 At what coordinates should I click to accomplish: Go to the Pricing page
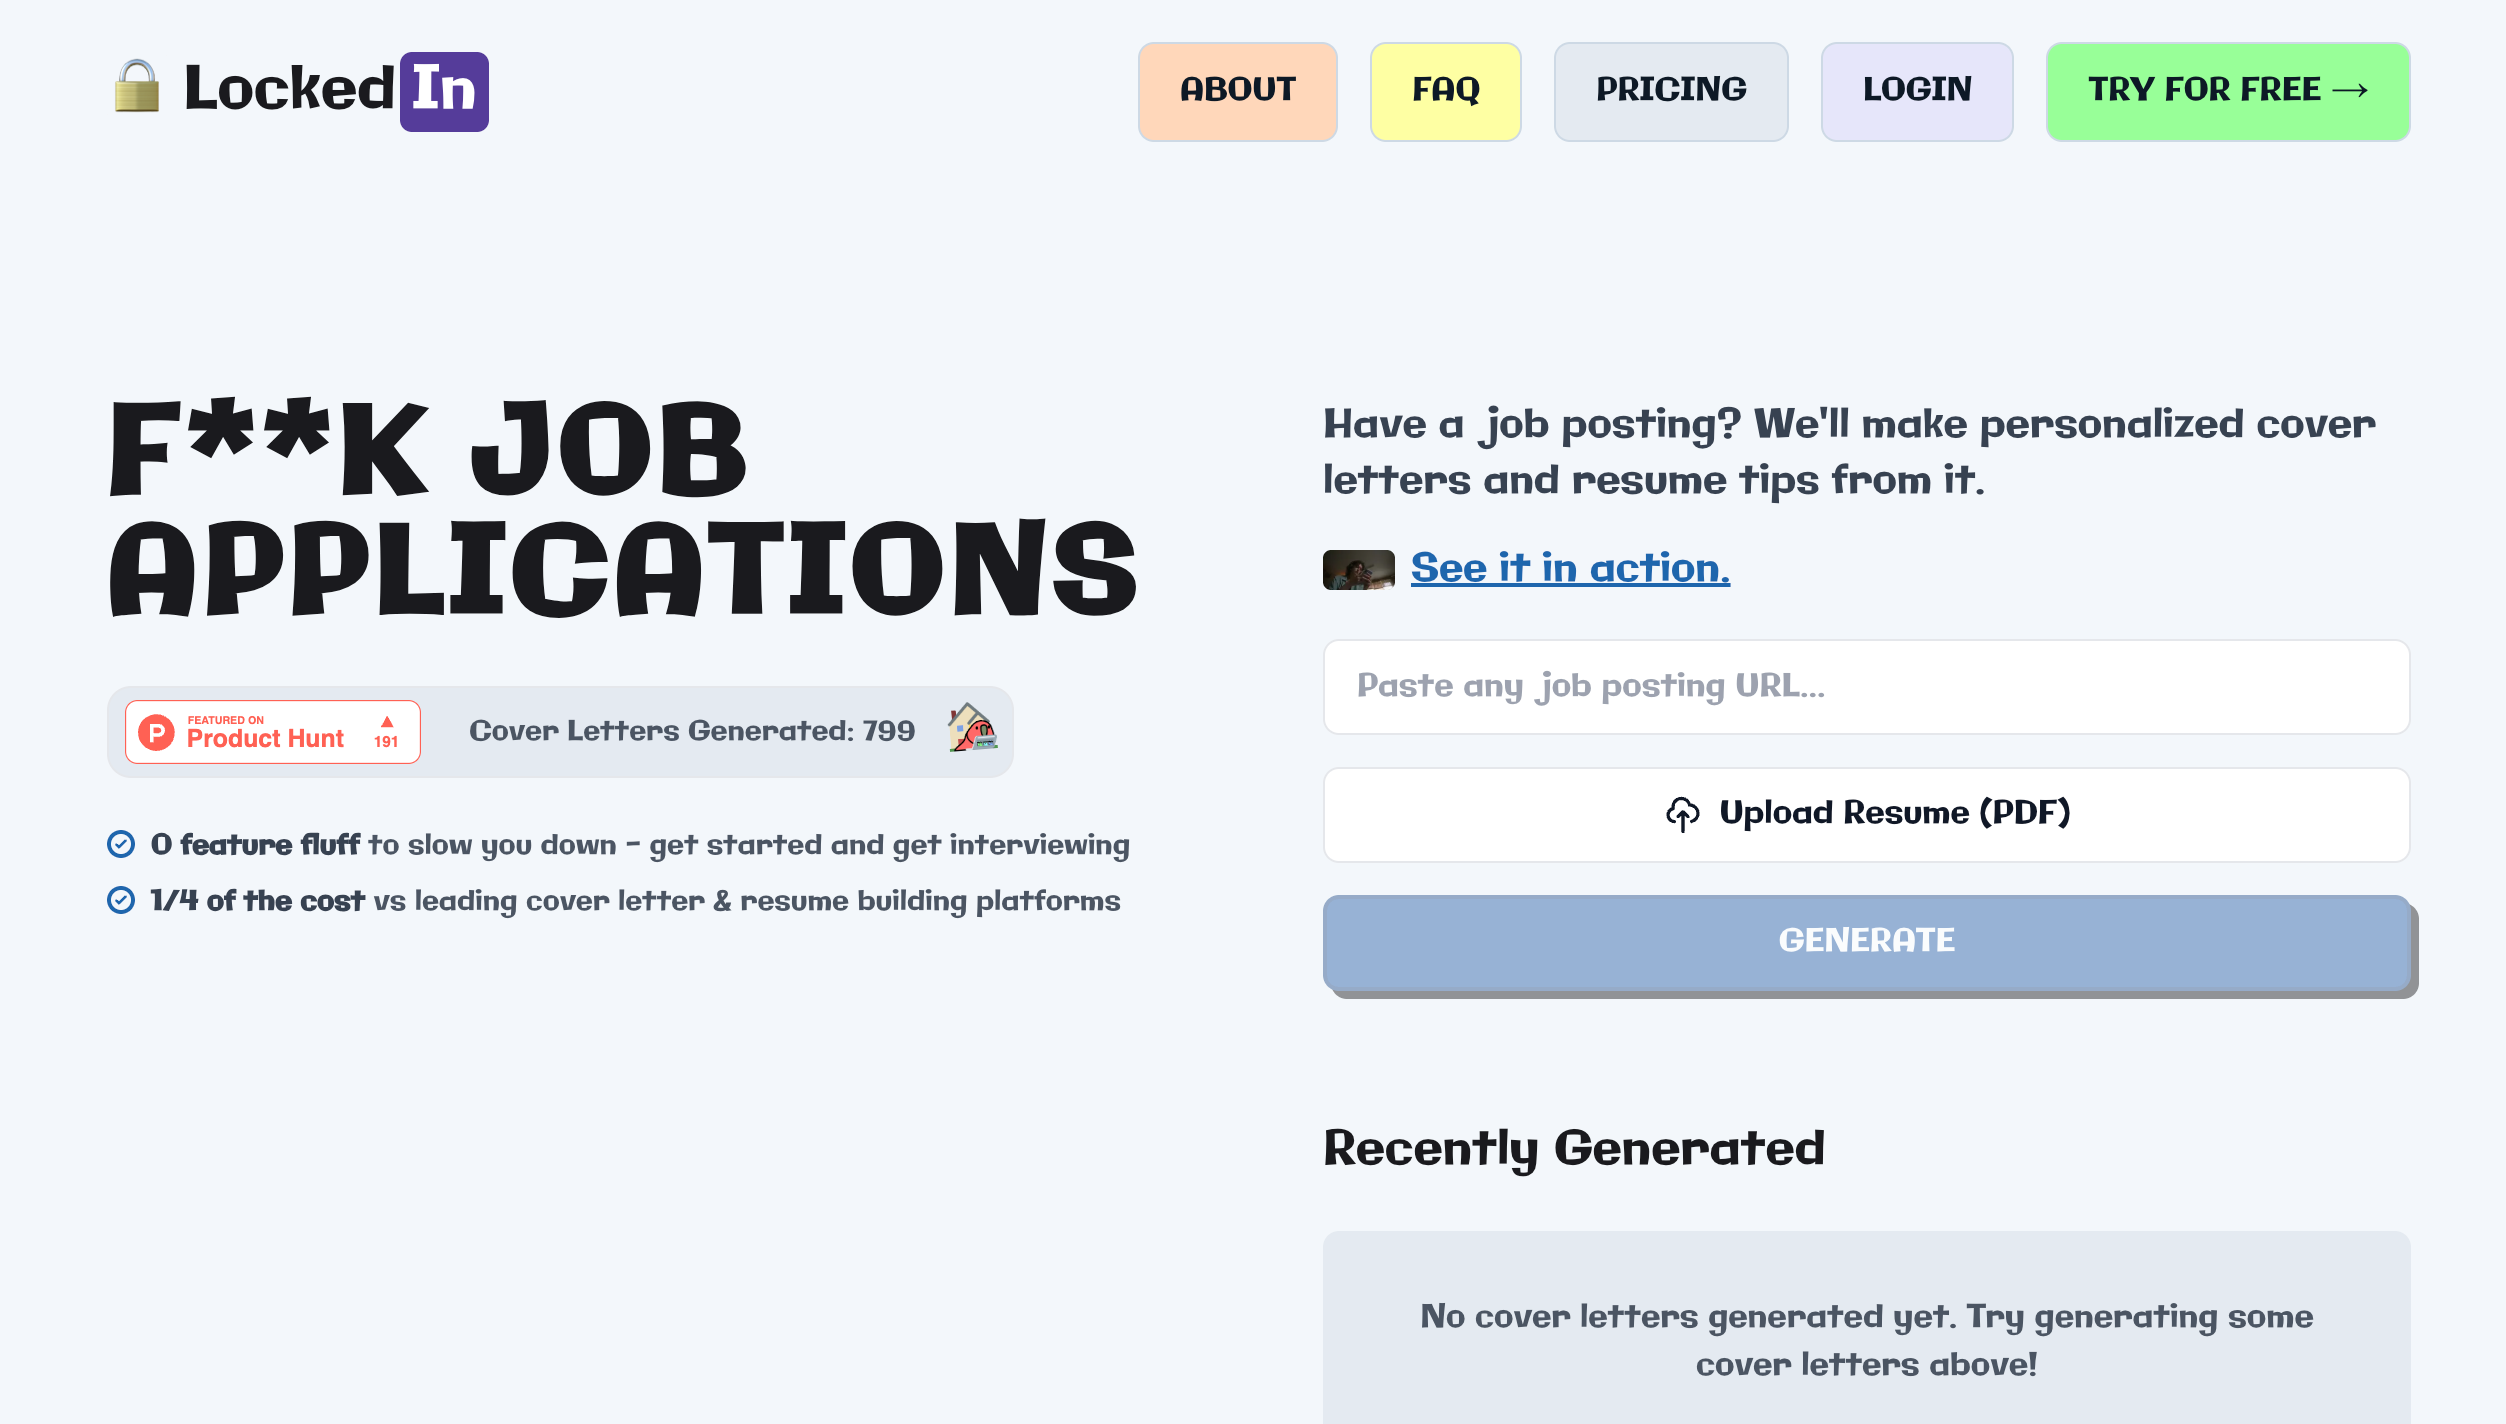coord(1670,91)
